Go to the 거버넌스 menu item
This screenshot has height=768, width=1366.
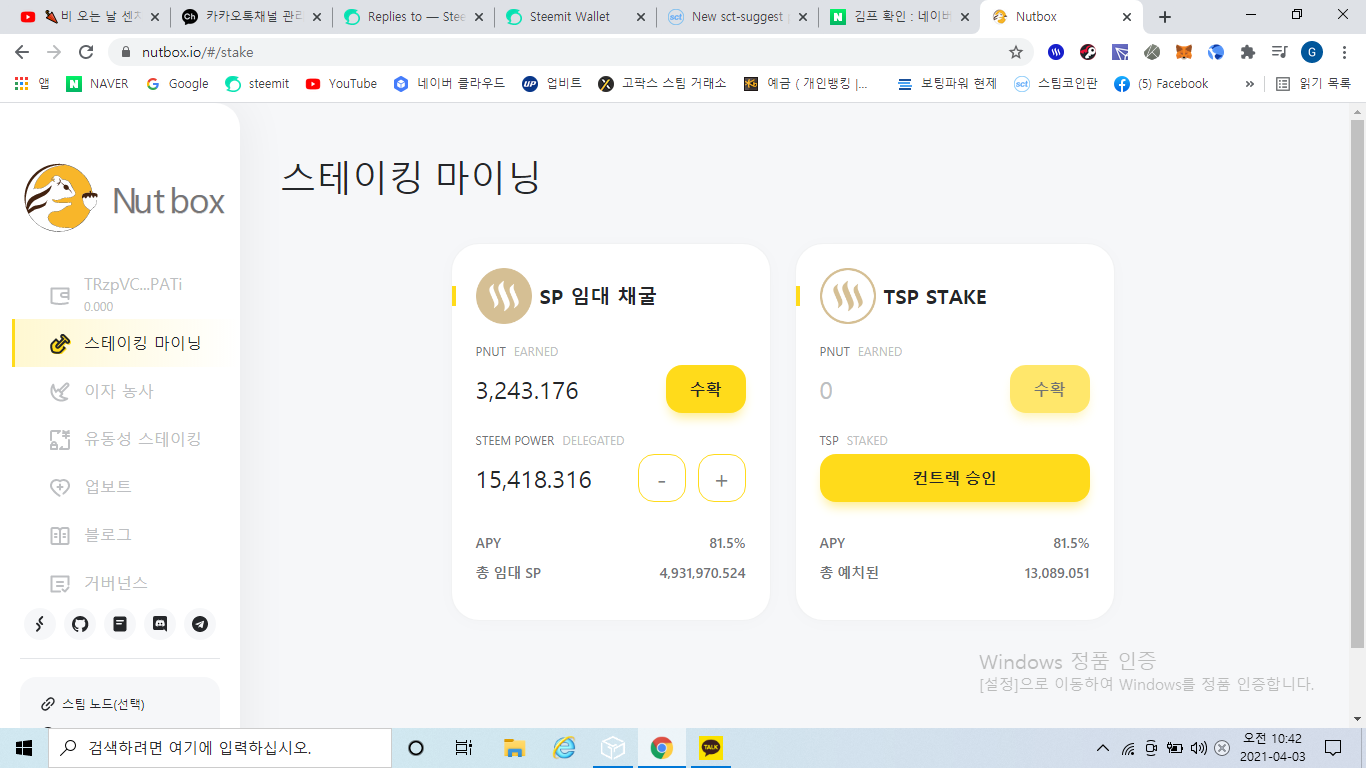pyautogui.click(x=116, y=583)
